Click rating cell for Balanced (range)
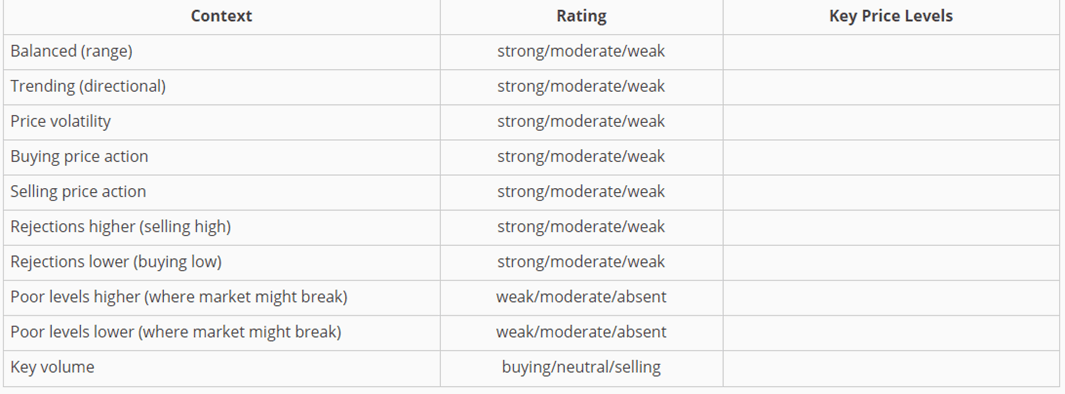 tap(581, 52)
